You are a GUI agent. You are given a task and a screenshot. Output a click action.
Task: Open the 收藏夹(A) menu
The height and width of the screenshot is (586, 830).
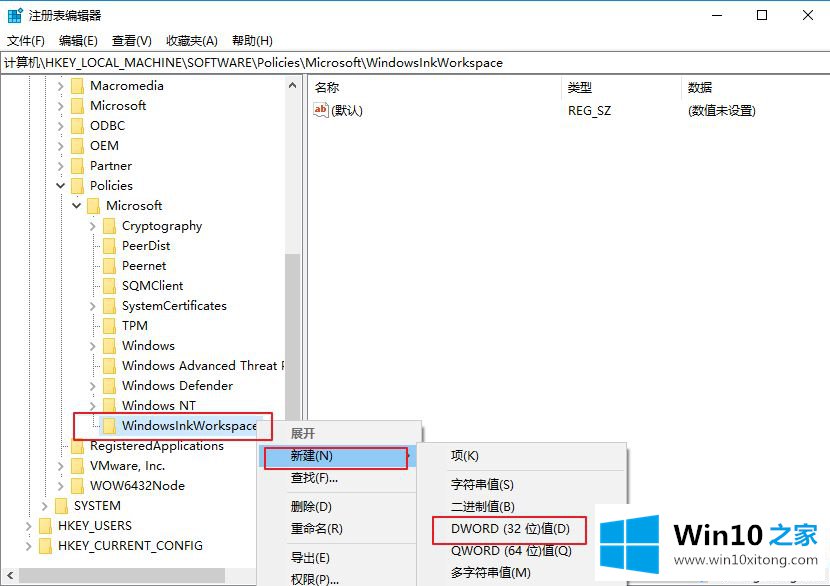192,41
